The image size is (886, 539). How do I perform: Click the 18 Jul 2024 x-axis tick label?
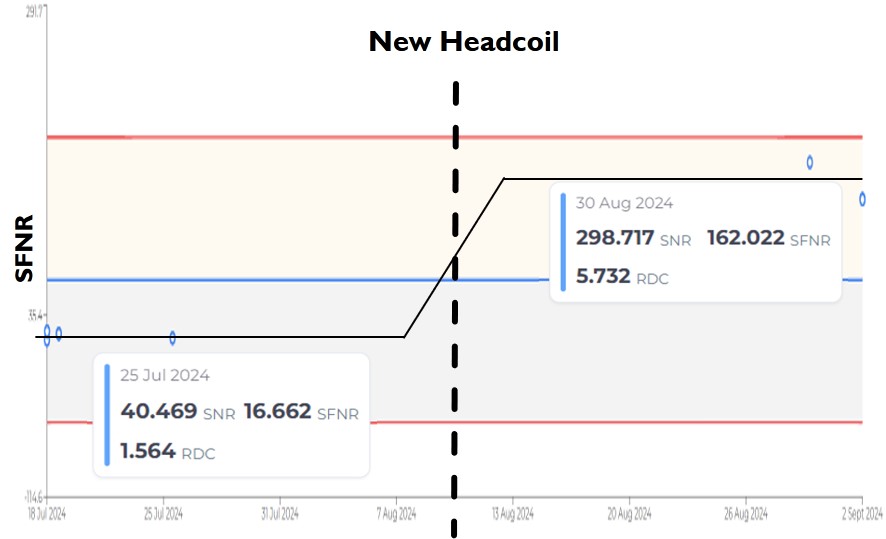point(47,514)
